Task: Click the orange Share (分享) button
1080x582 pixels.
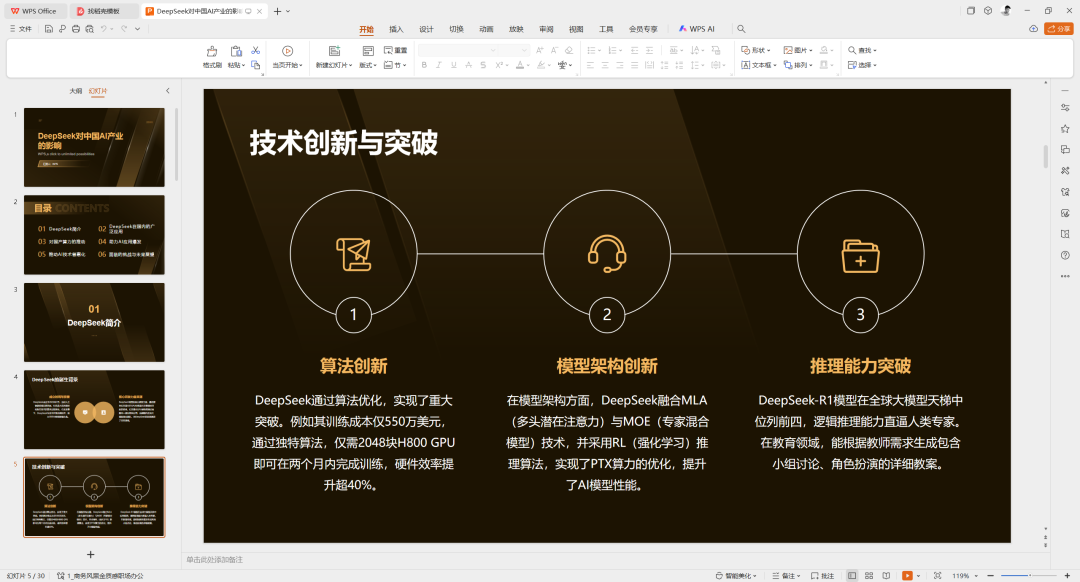Action: pyautogui.click(x=1059, y=29)
